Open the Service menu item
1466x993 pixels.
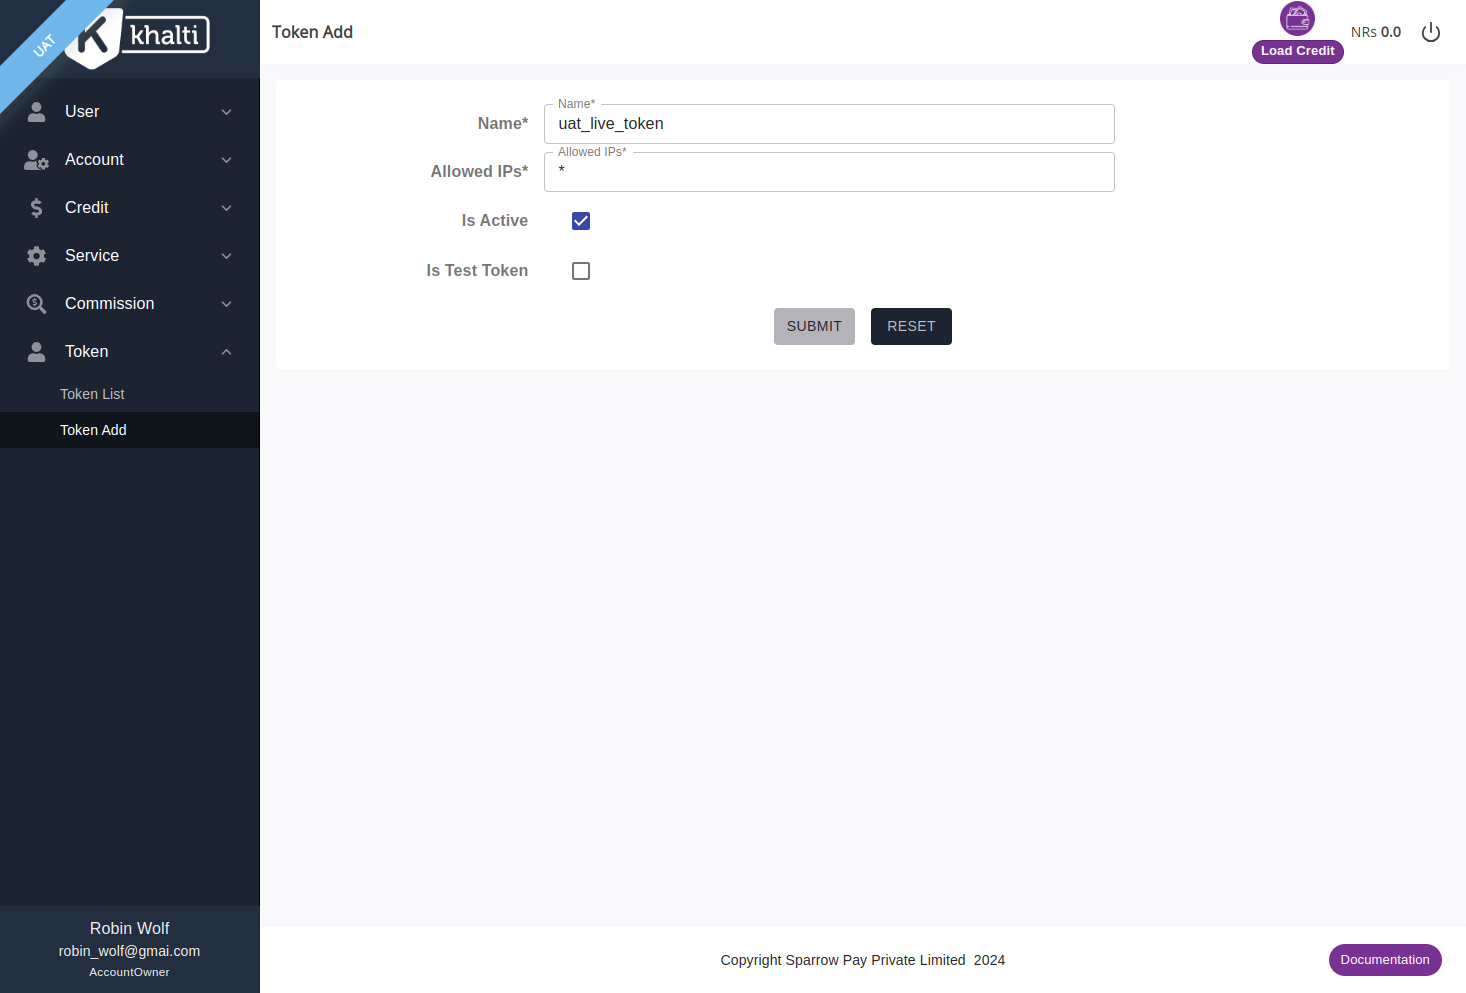pyautogui.click(x=130, y=256)
